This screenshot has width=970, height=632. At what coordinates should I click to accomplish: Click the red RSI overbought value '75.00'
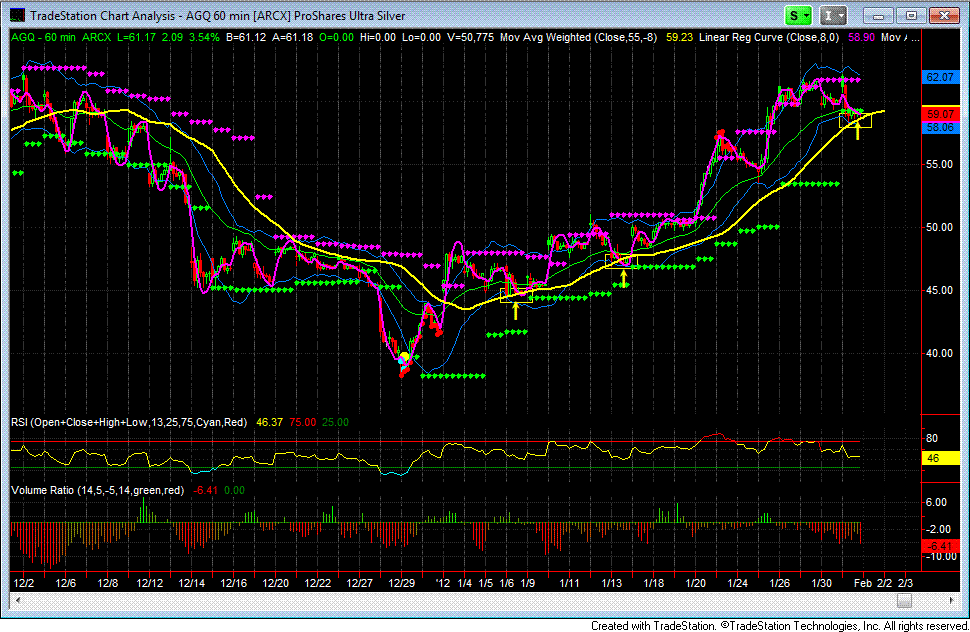coord(303,422)
